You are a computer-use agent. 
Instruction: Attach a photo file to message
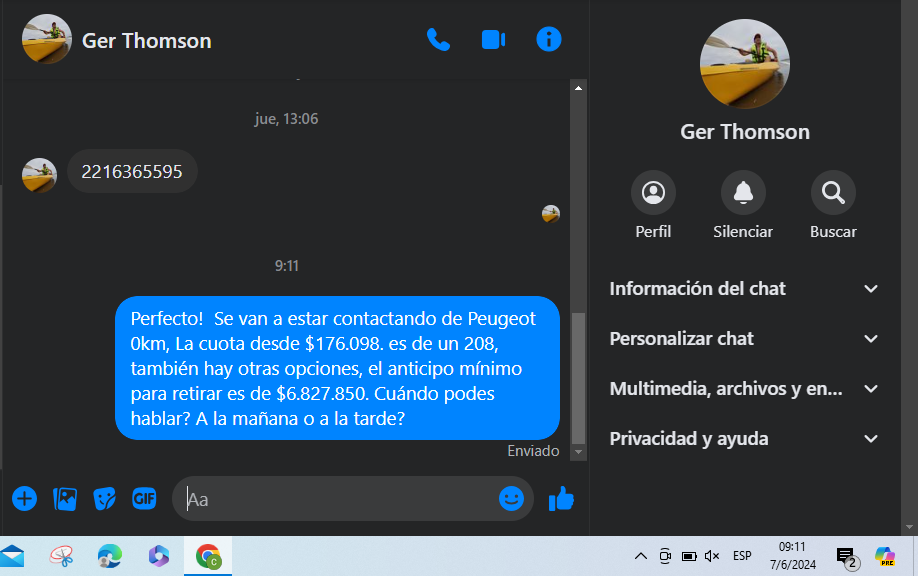tap(65, 499)
